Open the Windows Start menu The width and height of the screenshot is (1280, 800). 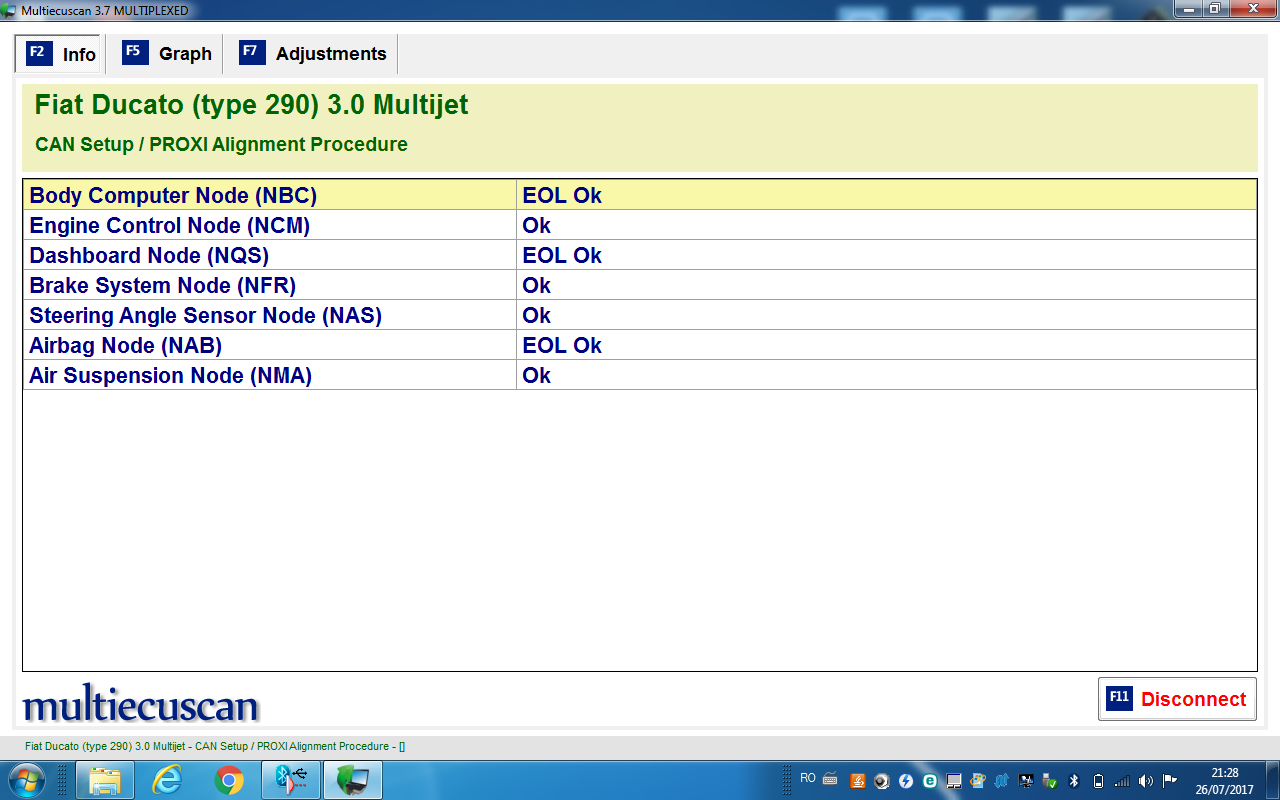pos(26,779)
